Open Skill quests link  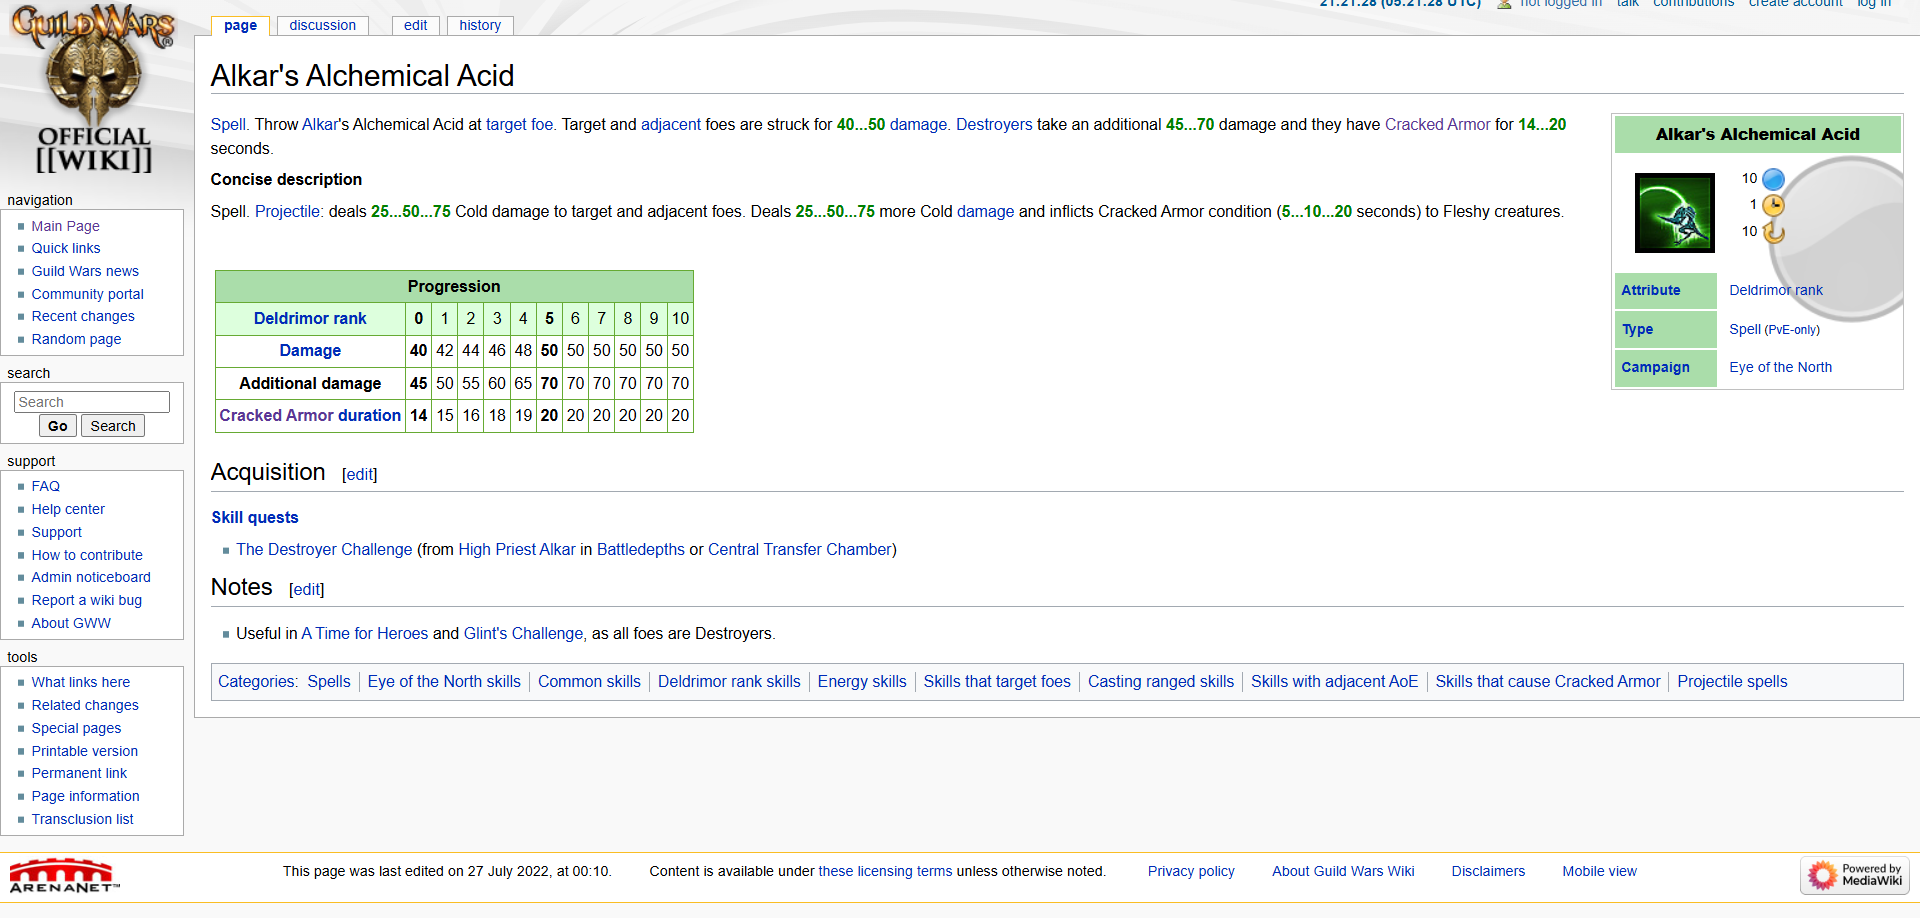tap(255, 517)
